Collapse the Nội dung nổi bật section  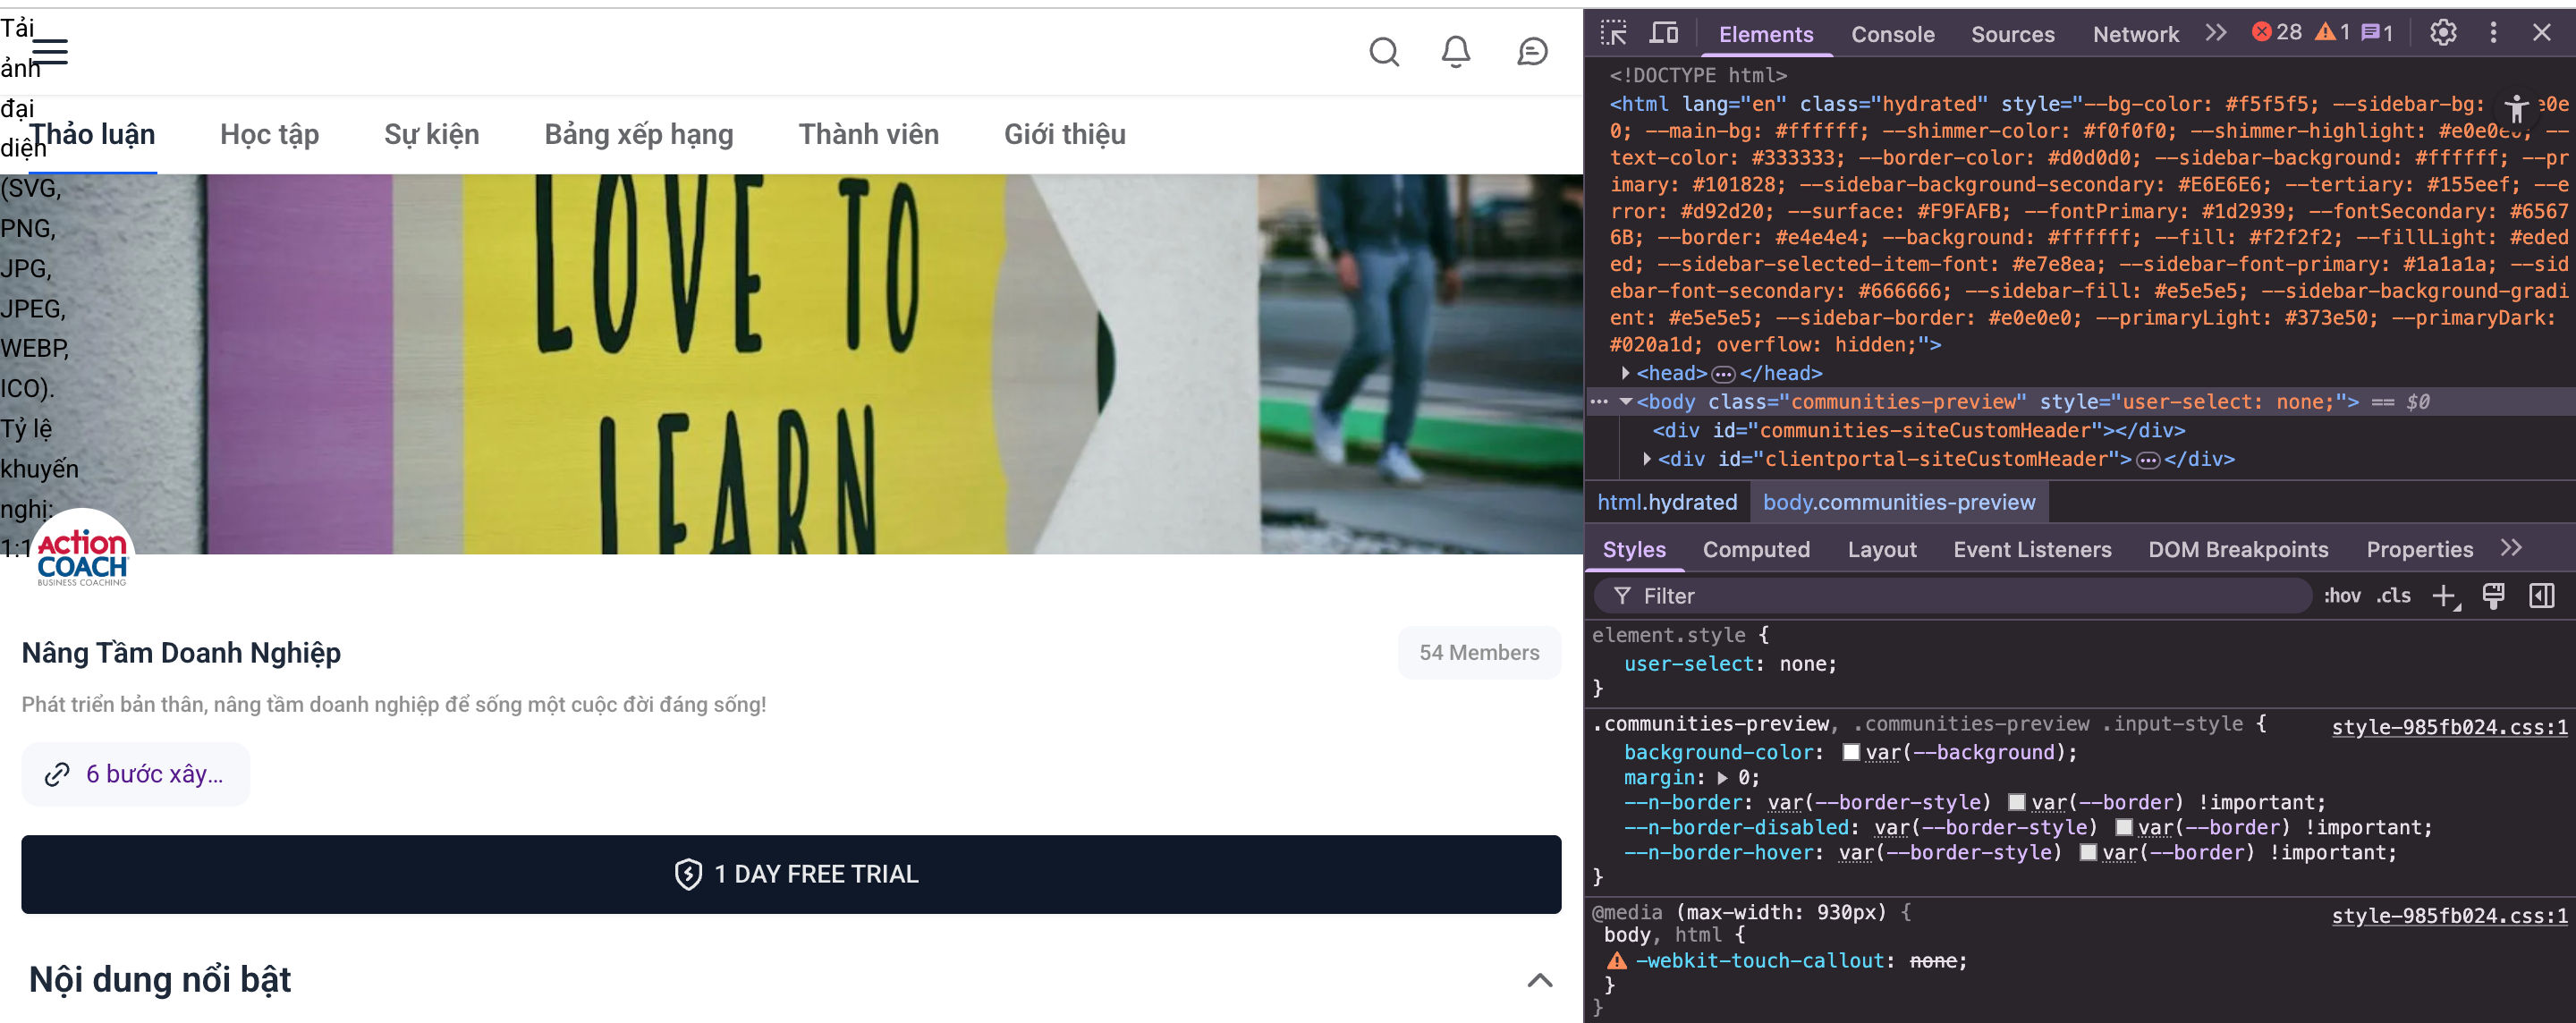pyautogui.click(x=1539, y=980)
